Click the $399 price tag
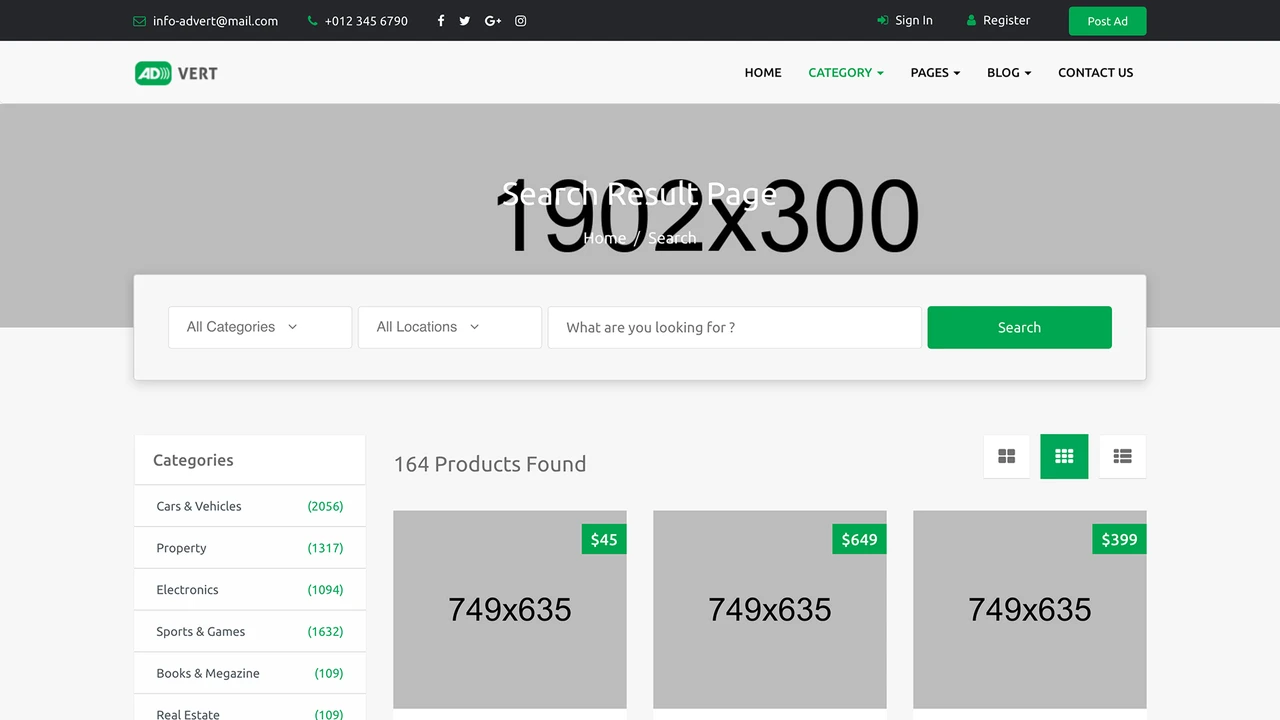The image size is (1280, 720). [x=1119, y=539]
